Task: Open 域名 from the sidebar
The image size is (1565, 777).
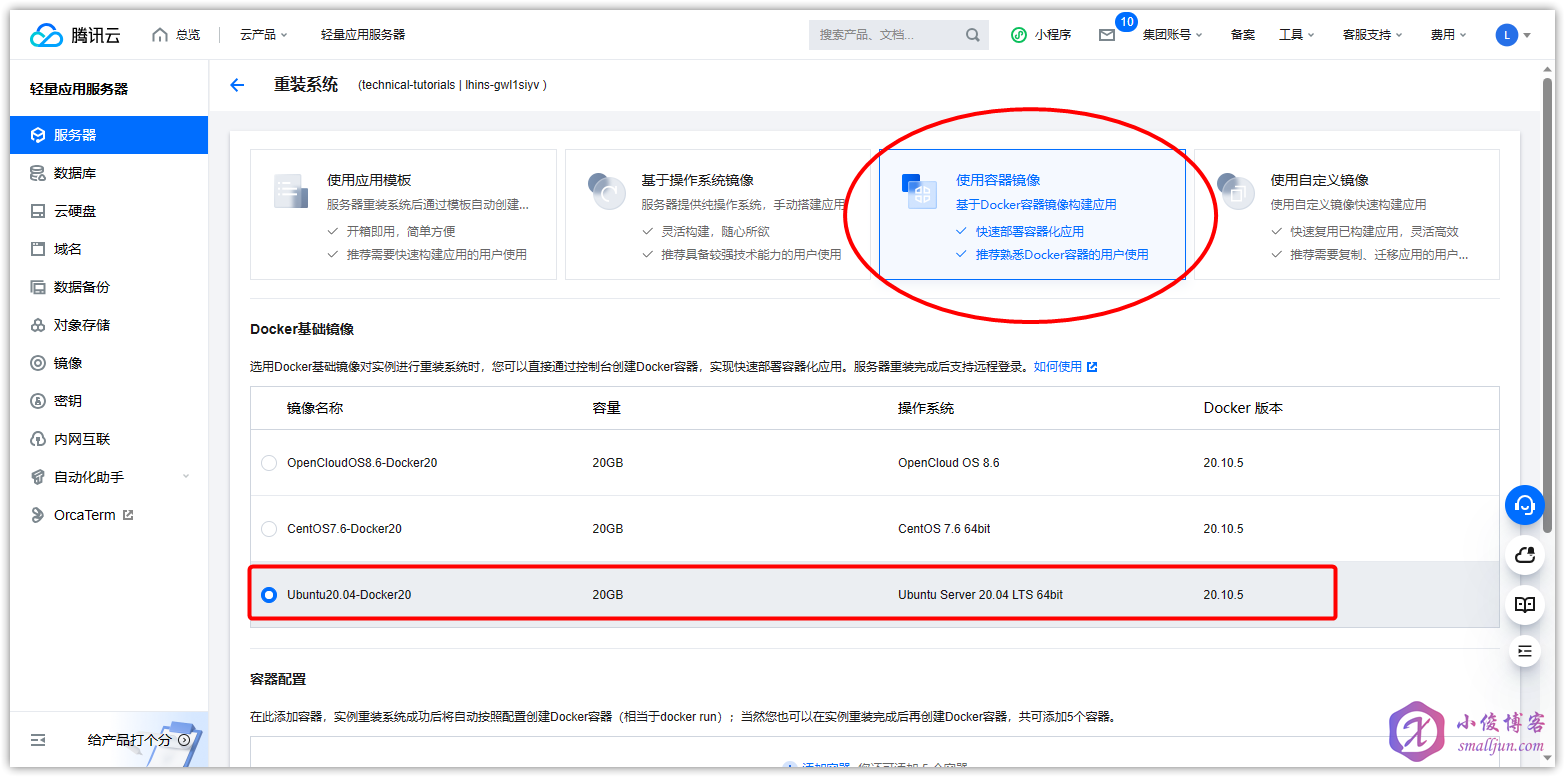Action: [109, 249]
